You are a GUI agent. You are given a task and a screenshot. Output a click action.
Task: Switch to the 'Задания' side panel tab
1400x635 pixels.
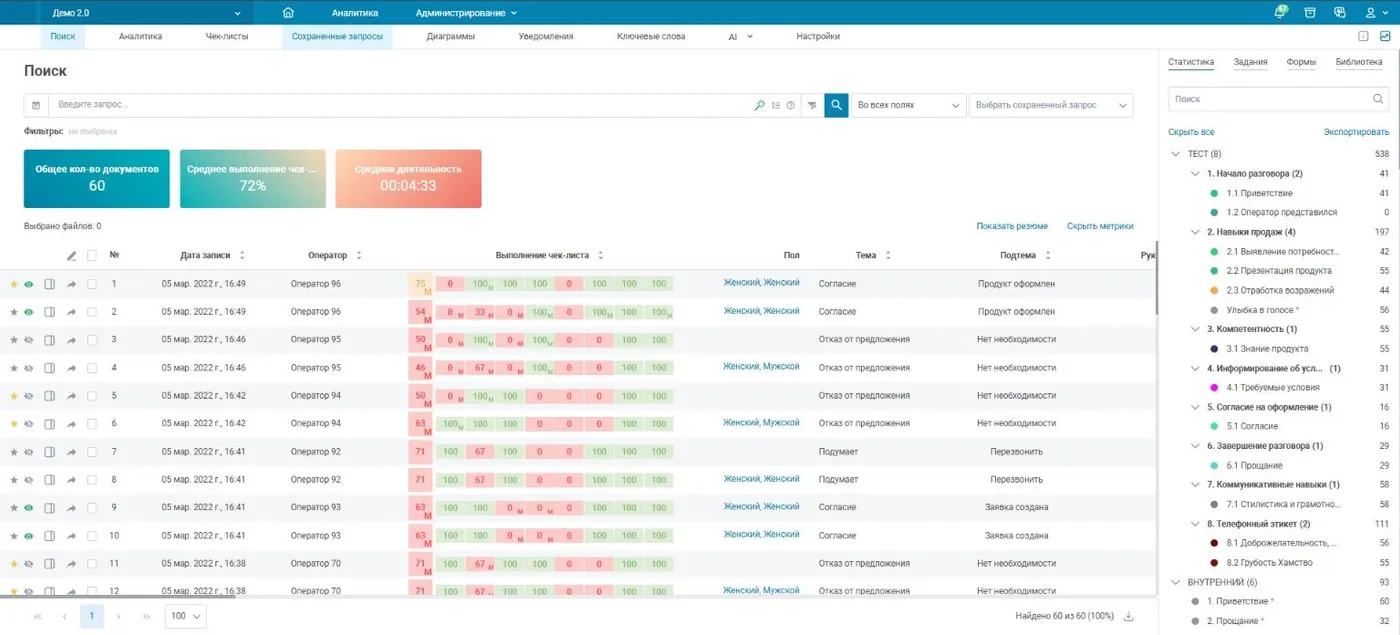(1250, 62)
